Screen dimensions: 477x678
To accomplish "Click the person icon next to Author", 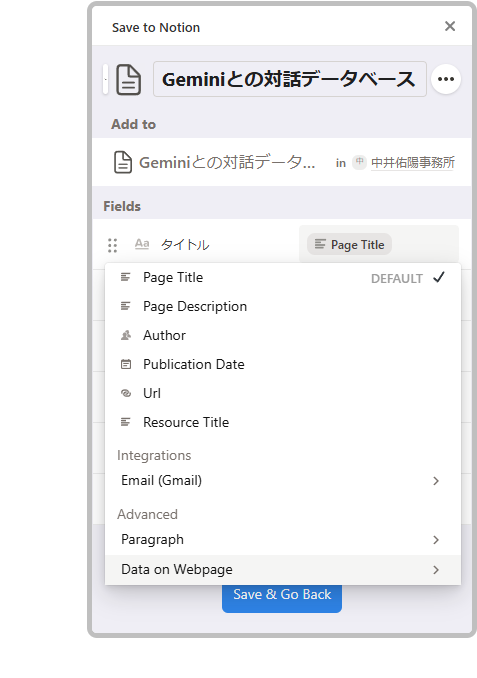I will (126, 335).
